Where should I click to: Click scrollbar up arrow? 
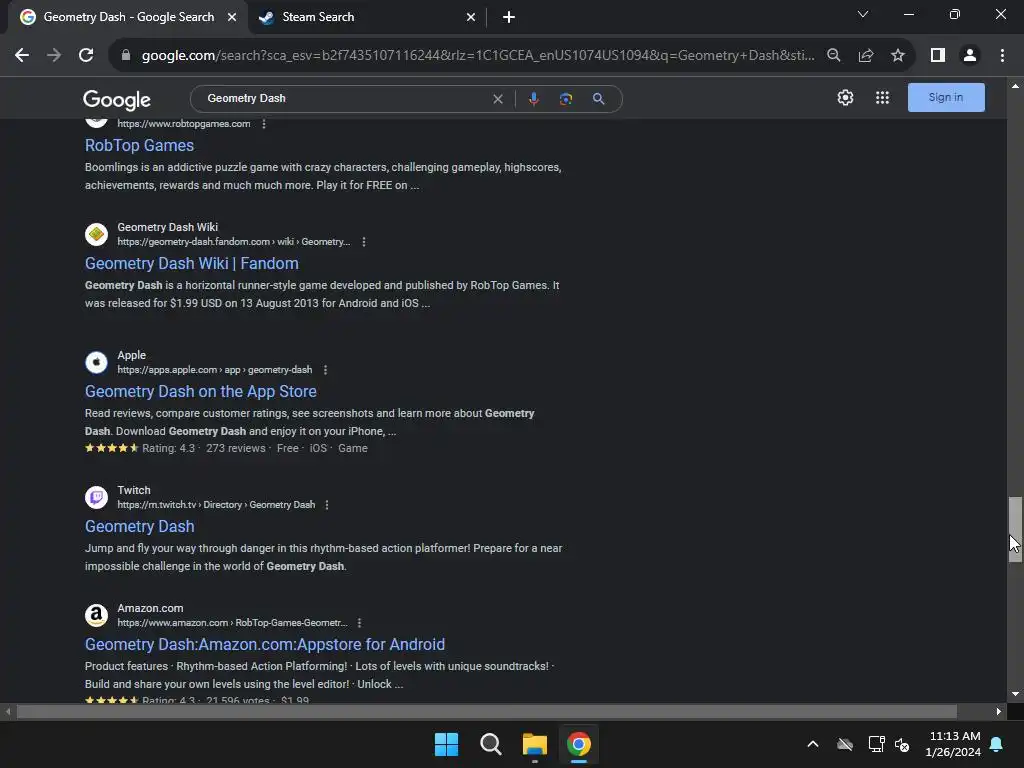[x=1015, y=86]
